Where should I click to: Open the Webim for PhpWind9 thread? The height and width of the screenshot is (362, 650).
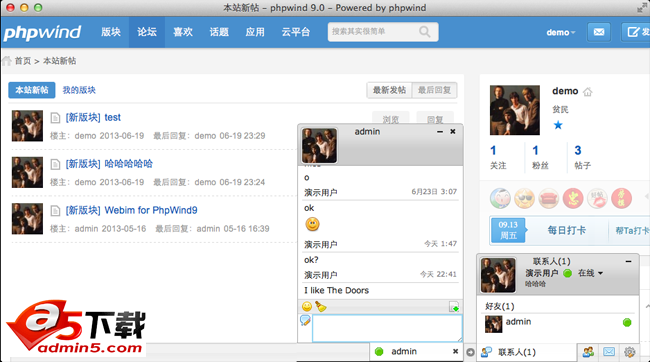151,210
